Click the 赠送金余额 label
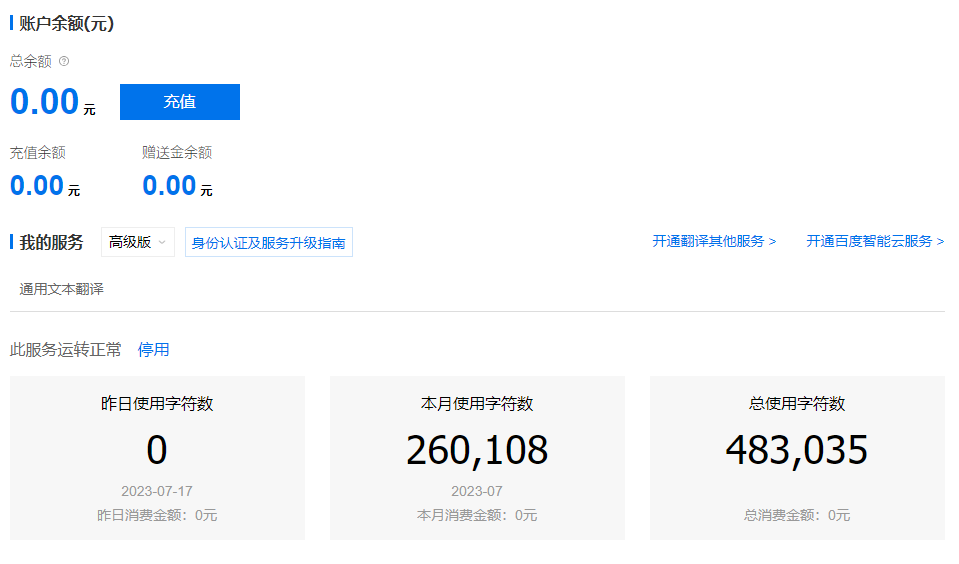 (177, 152)
